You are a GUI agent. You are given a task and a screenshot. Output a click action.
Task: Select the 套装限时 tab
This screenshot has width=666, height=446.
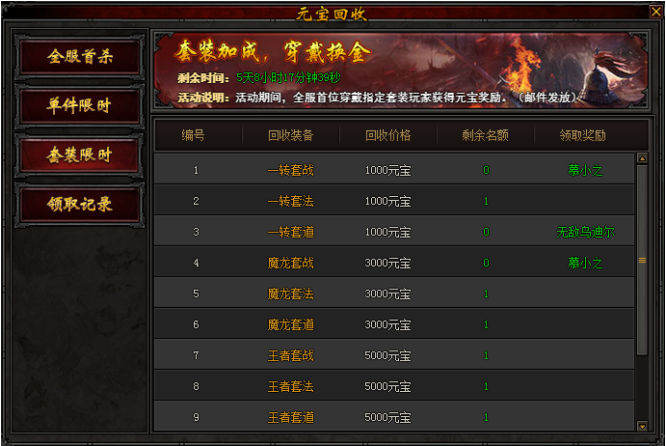click(x=79, y=155)
